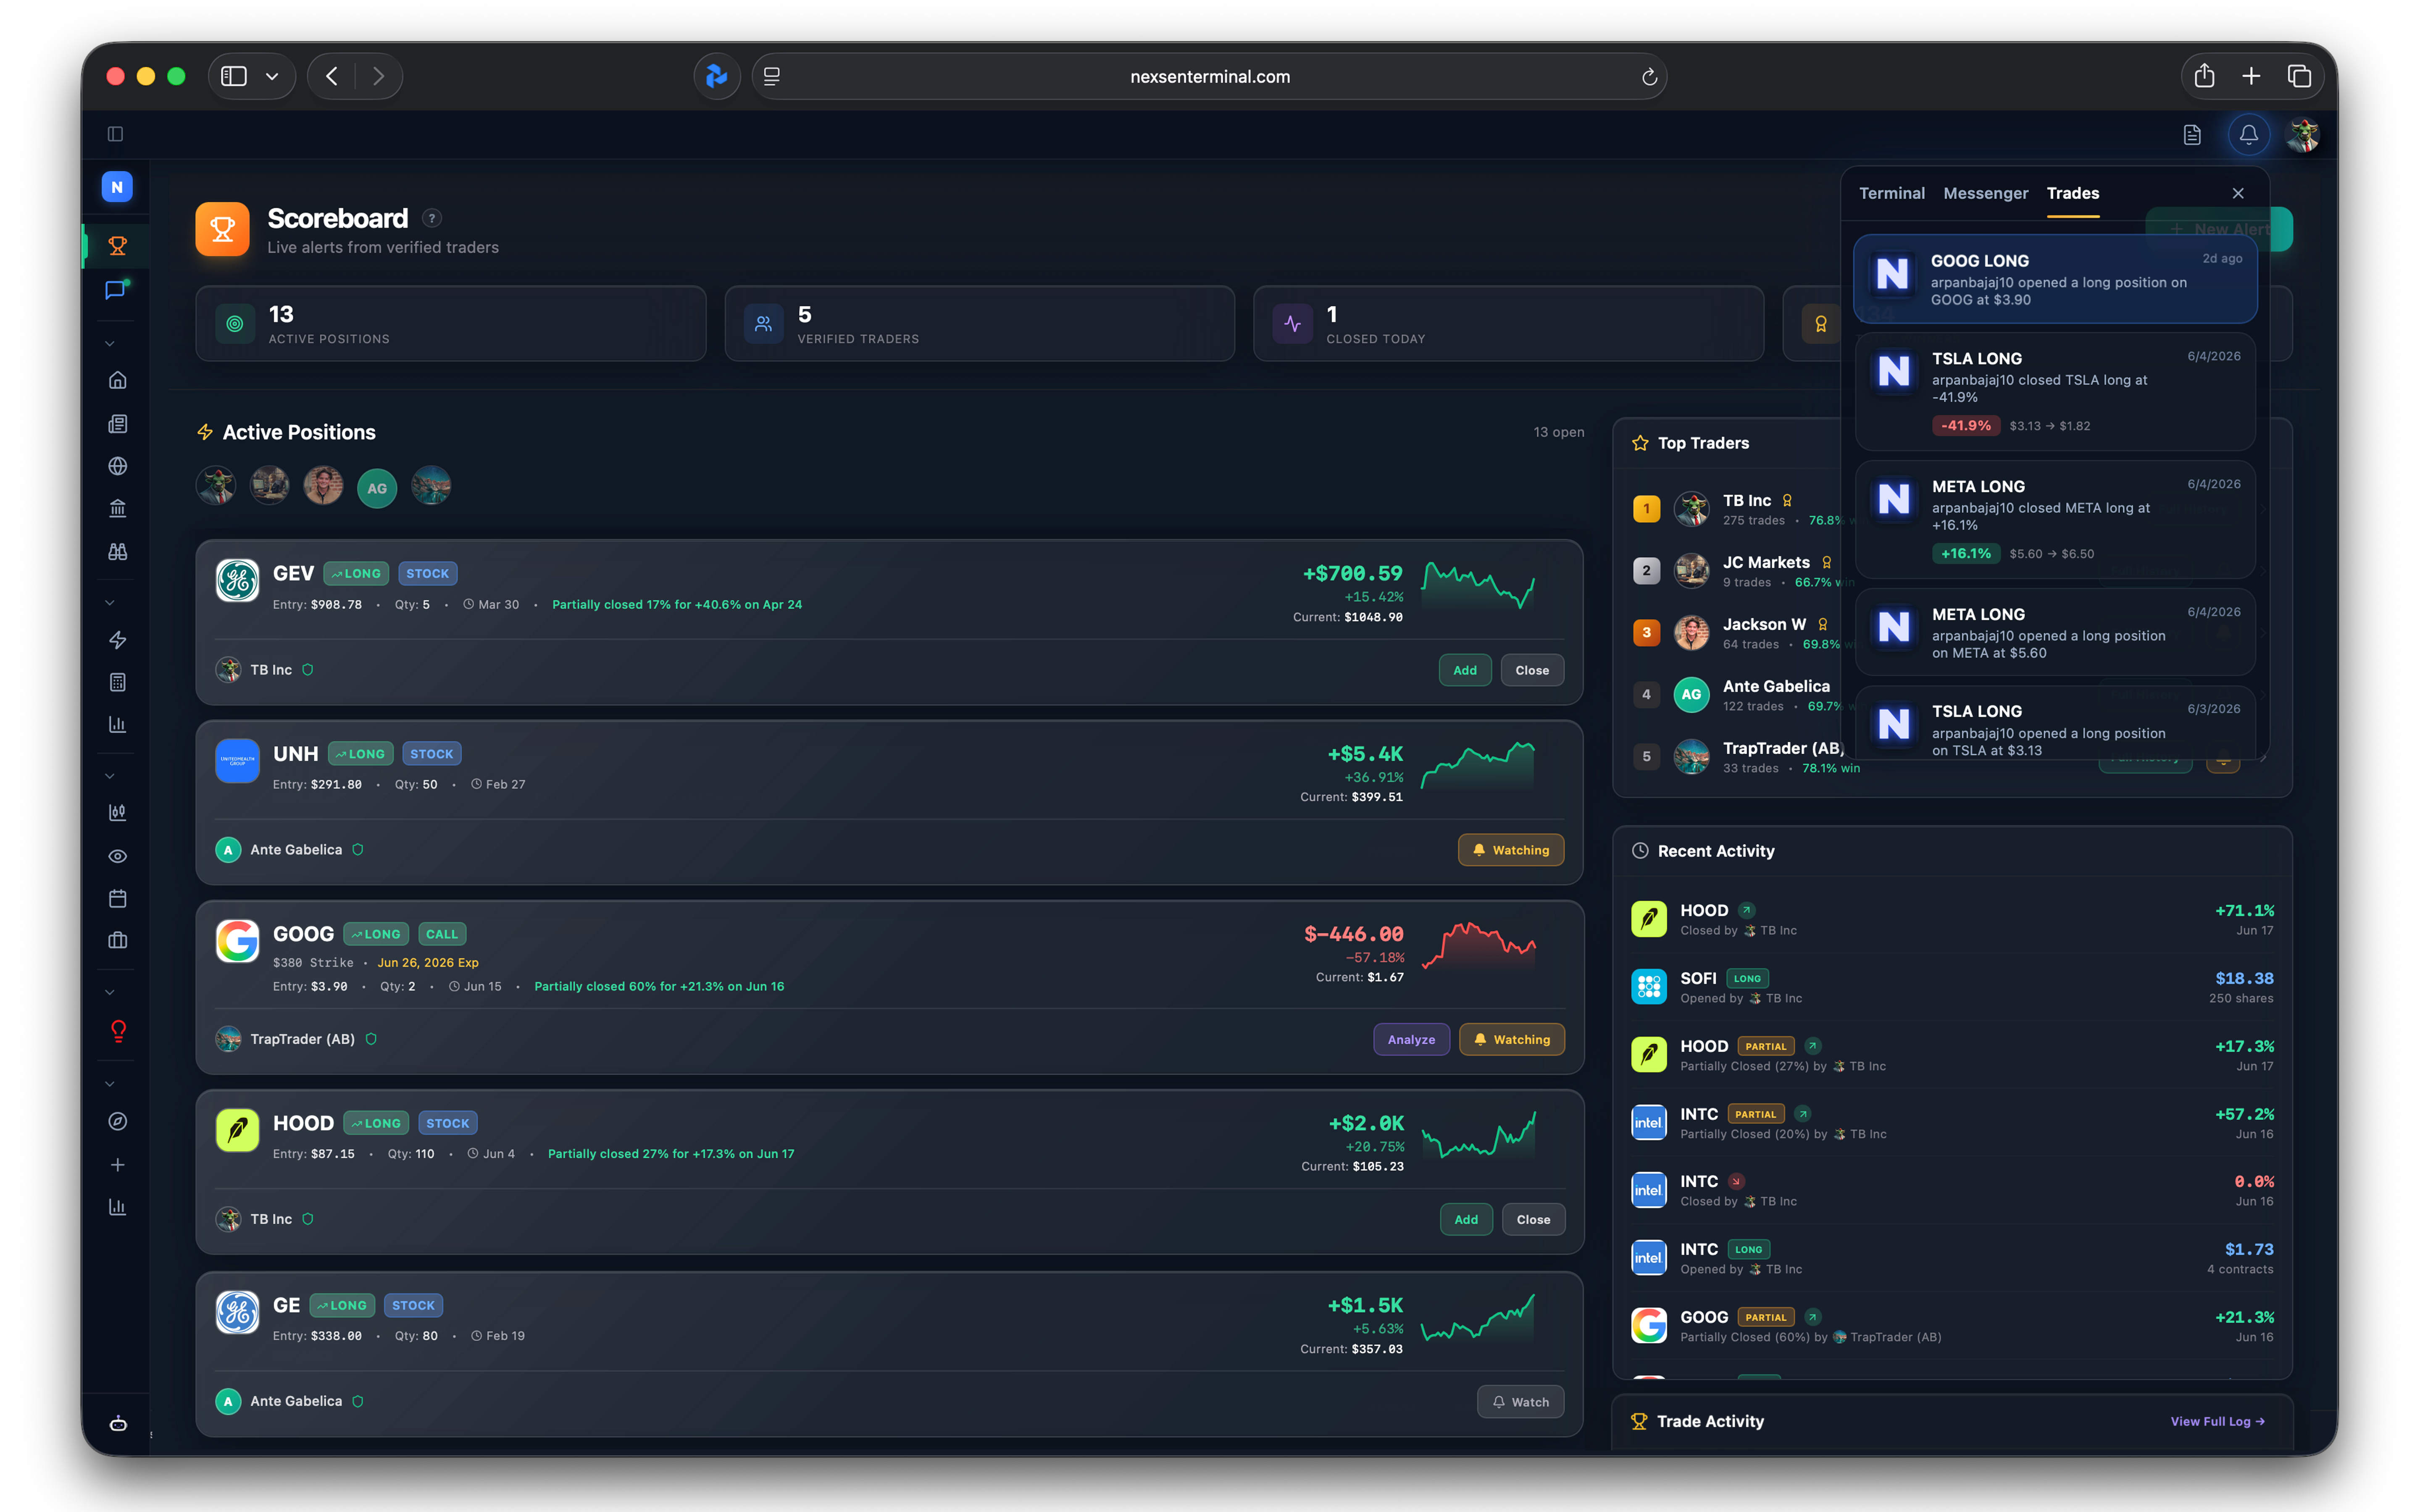Open the user profile avatar in top bar
This screenshot has width=2420, height=1512.
pyautogui.click(x=2303, y=134)
